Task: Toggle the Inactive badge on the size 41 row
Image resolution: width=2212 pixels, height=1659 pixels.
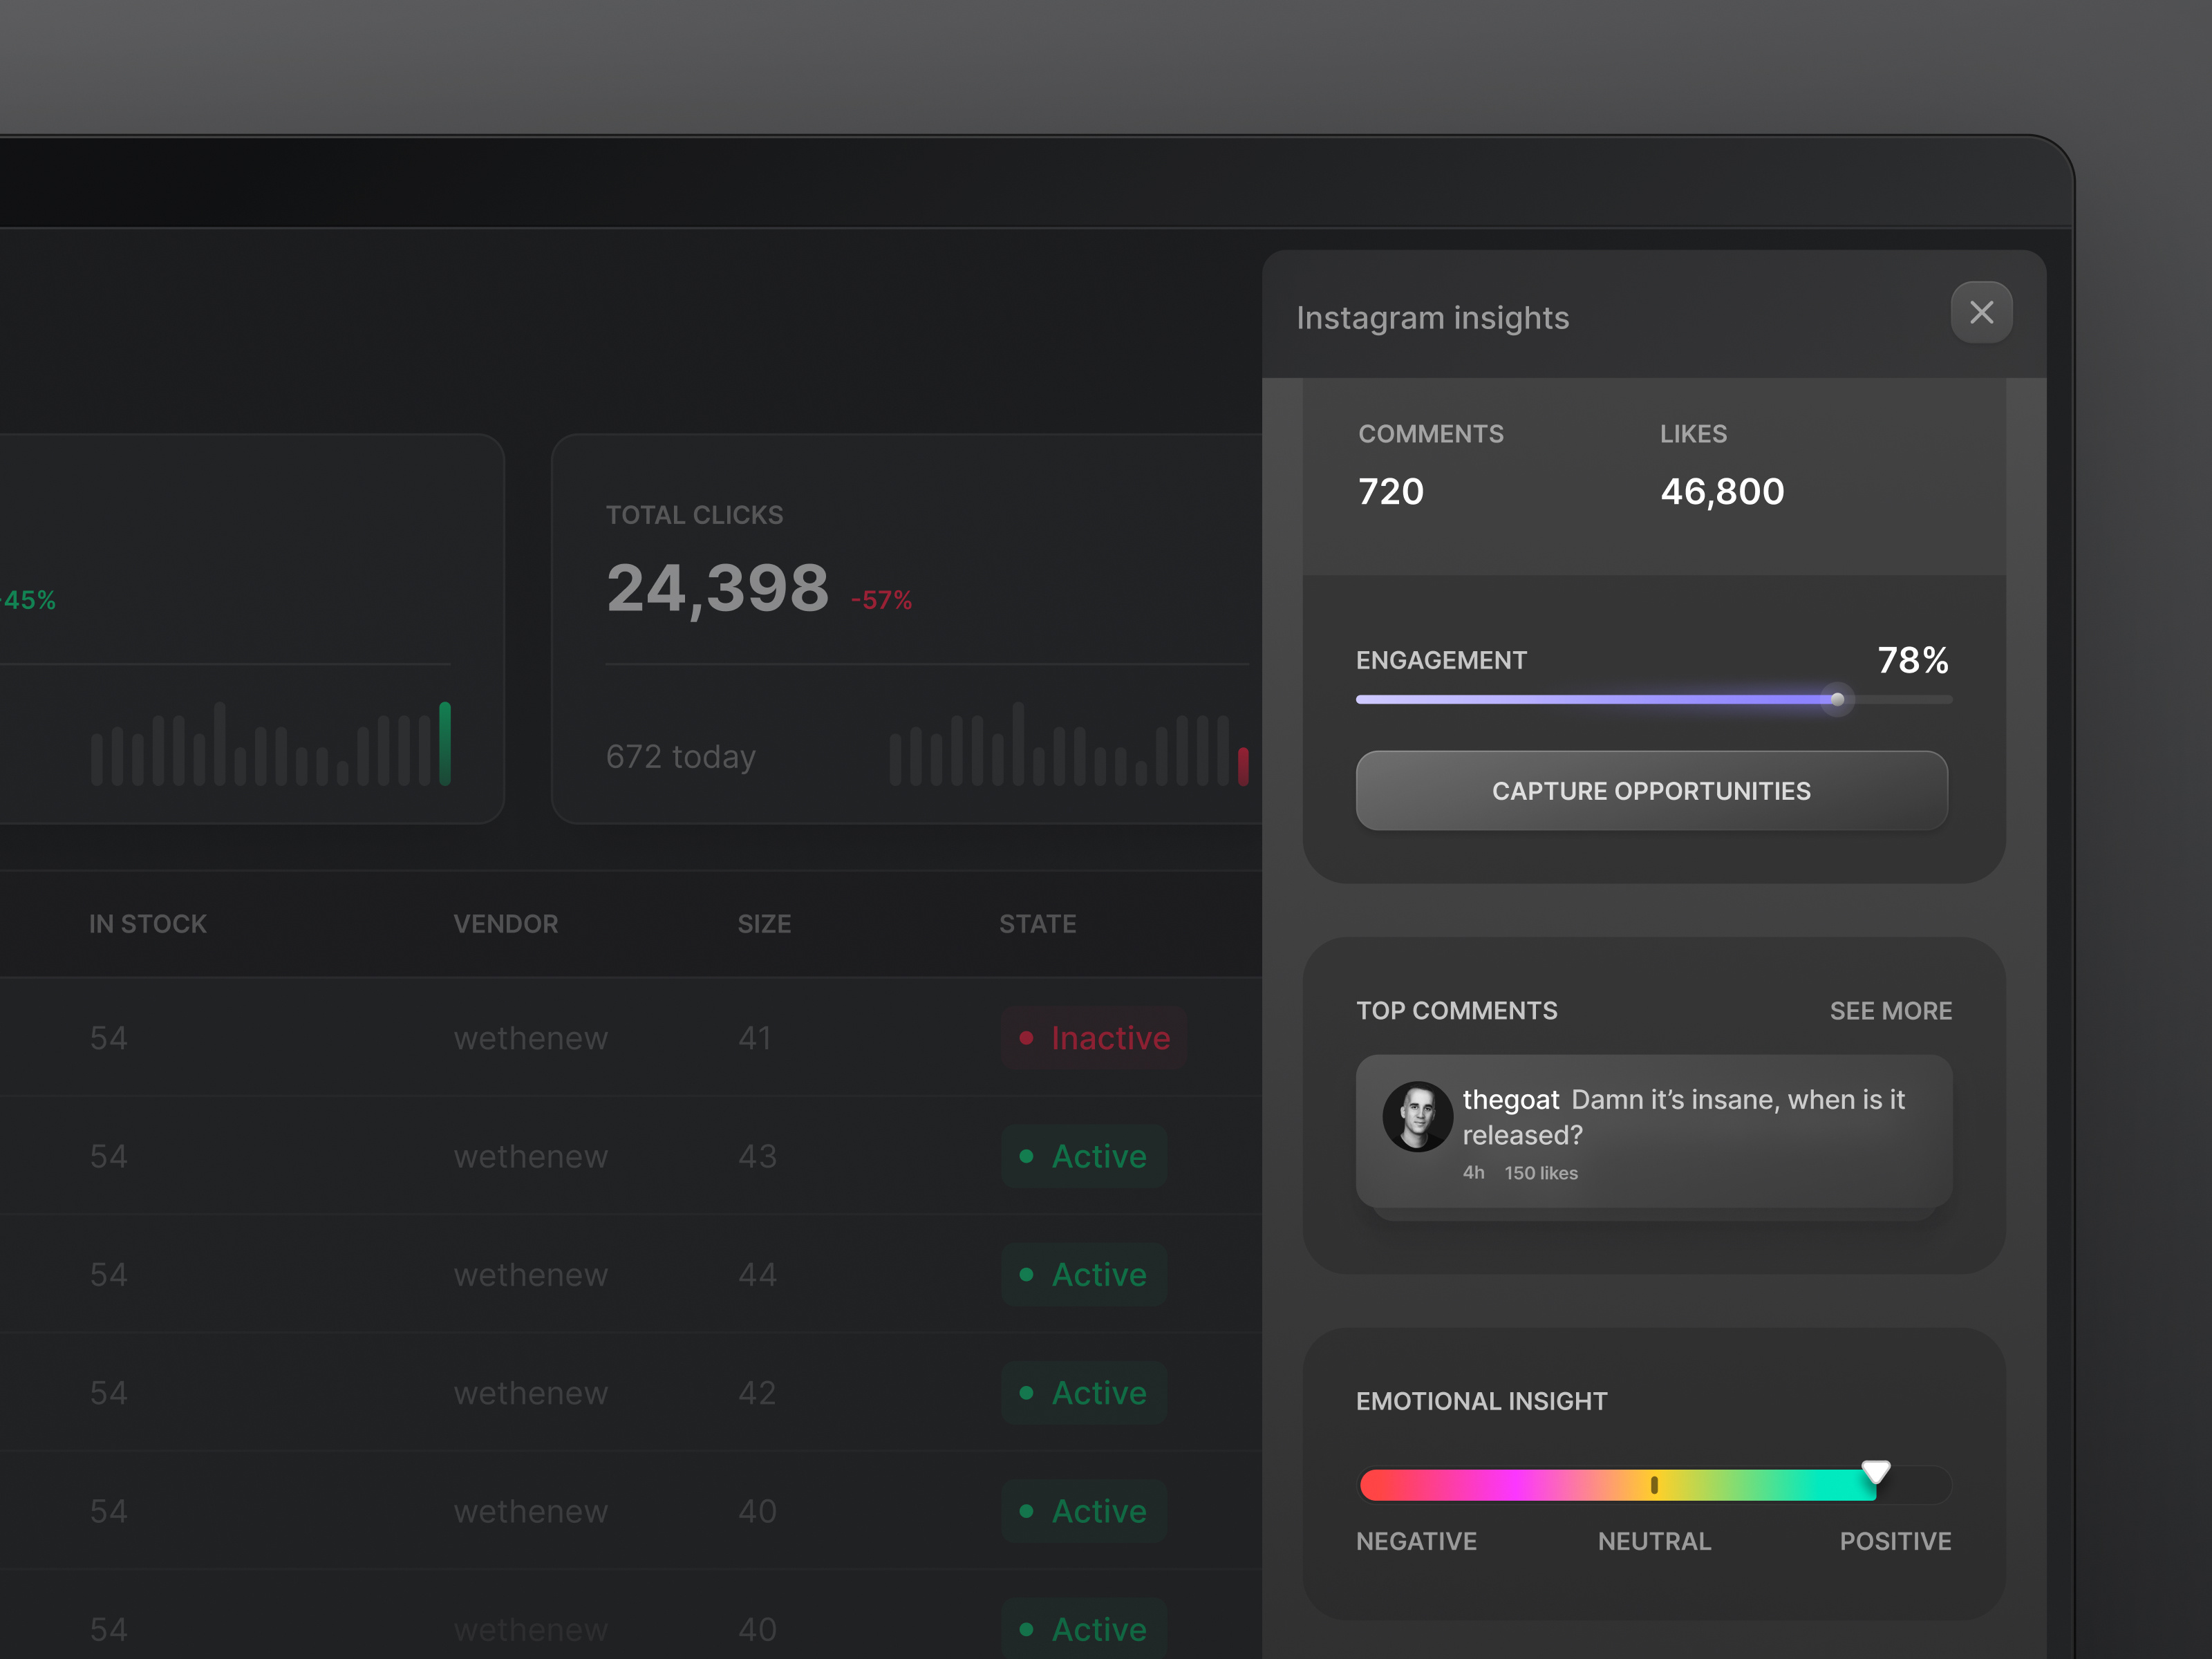Action: click(x=1093, y=1038)
